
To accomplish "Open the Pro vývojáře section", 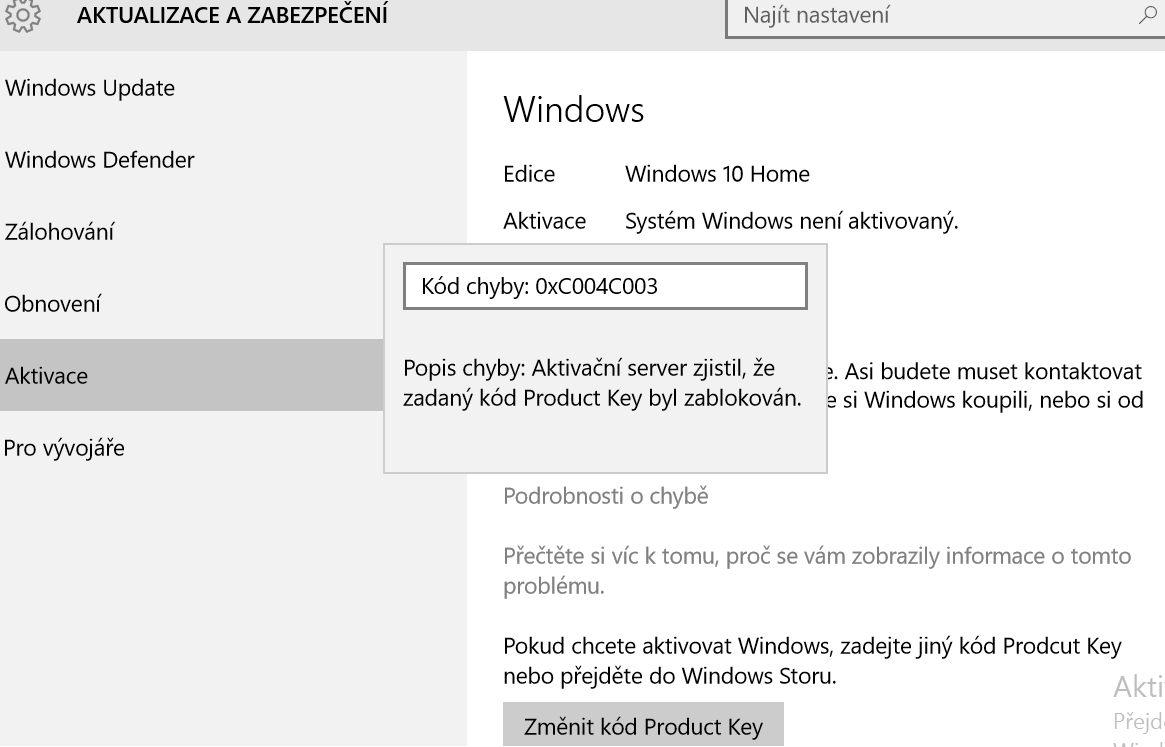I will point(65,448).
